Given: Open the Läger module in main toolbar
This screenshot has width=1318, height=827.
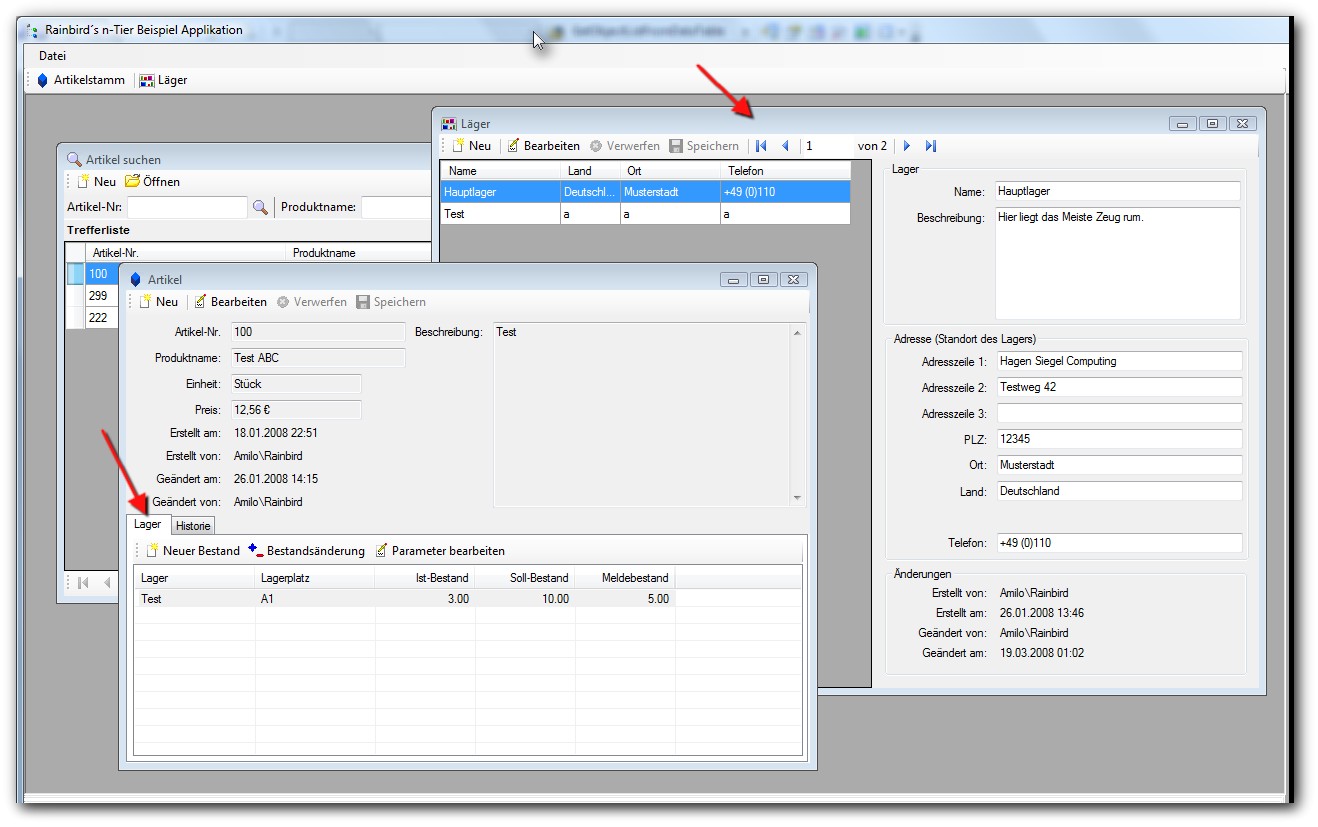Looking at the screenshot, I should [x=163, y=80].
